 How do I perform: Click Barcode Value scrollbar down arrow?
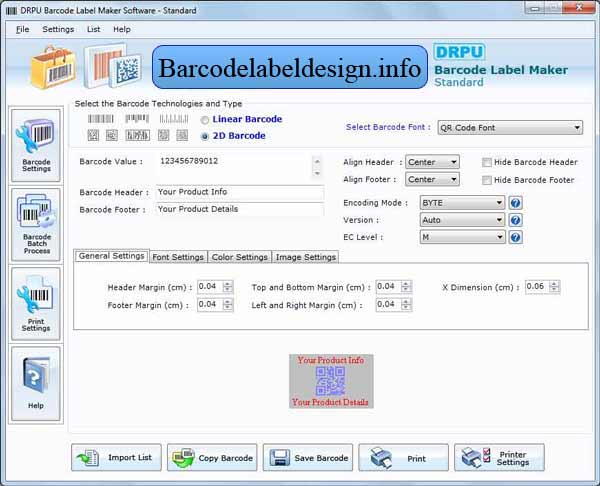coord(317,174)
